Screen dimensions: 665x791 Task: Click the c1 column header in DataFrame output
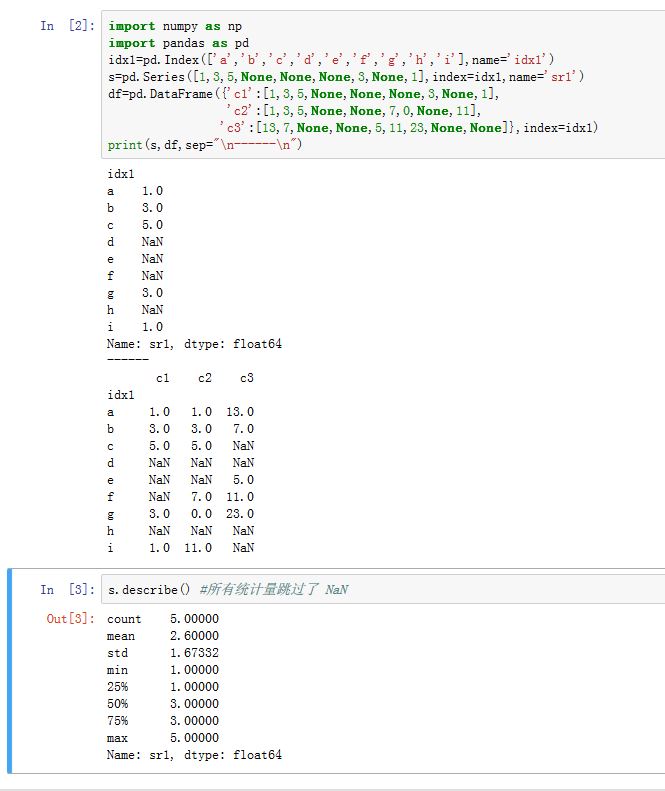162,378
